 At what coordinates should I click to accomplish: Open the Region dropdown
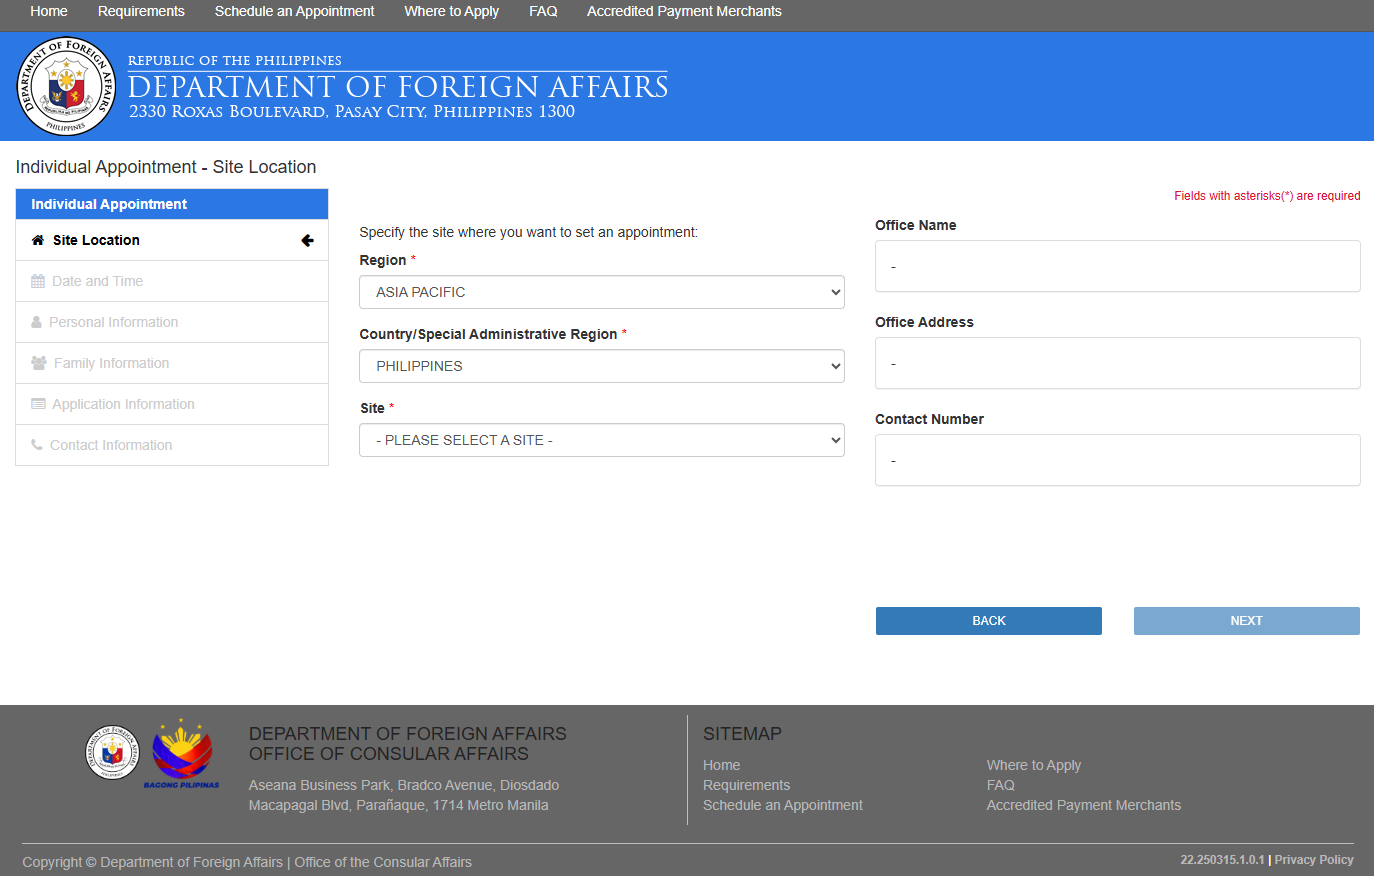click(601, 291)
